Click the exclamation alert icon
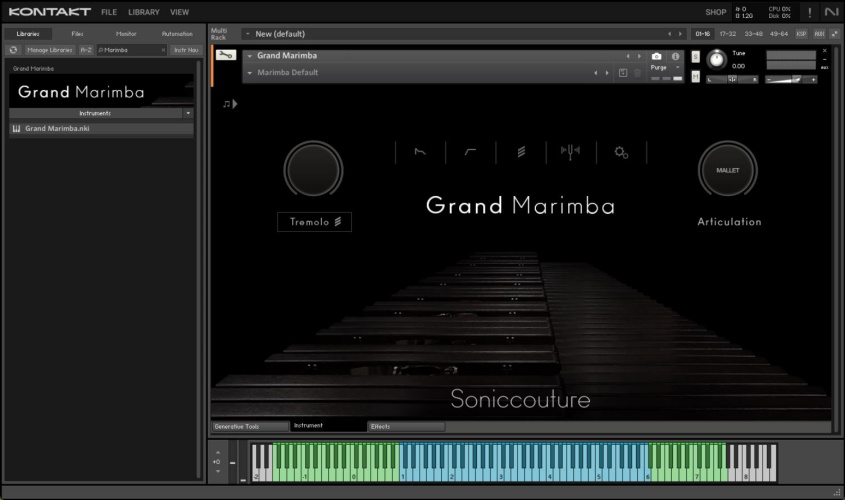Image resolution: width=845 pixels, height=500 pixels. [809, 12]
